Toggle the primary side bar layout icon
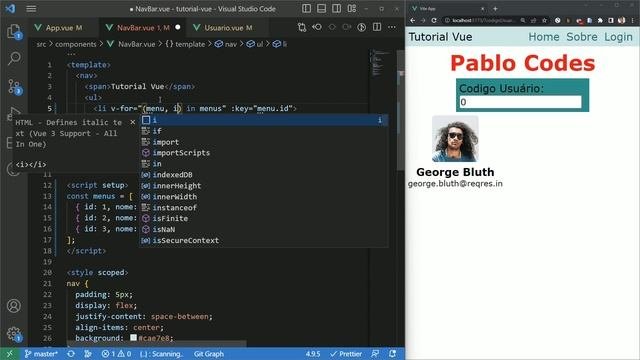This screenshot has height=360, width=640. point(307,9)
